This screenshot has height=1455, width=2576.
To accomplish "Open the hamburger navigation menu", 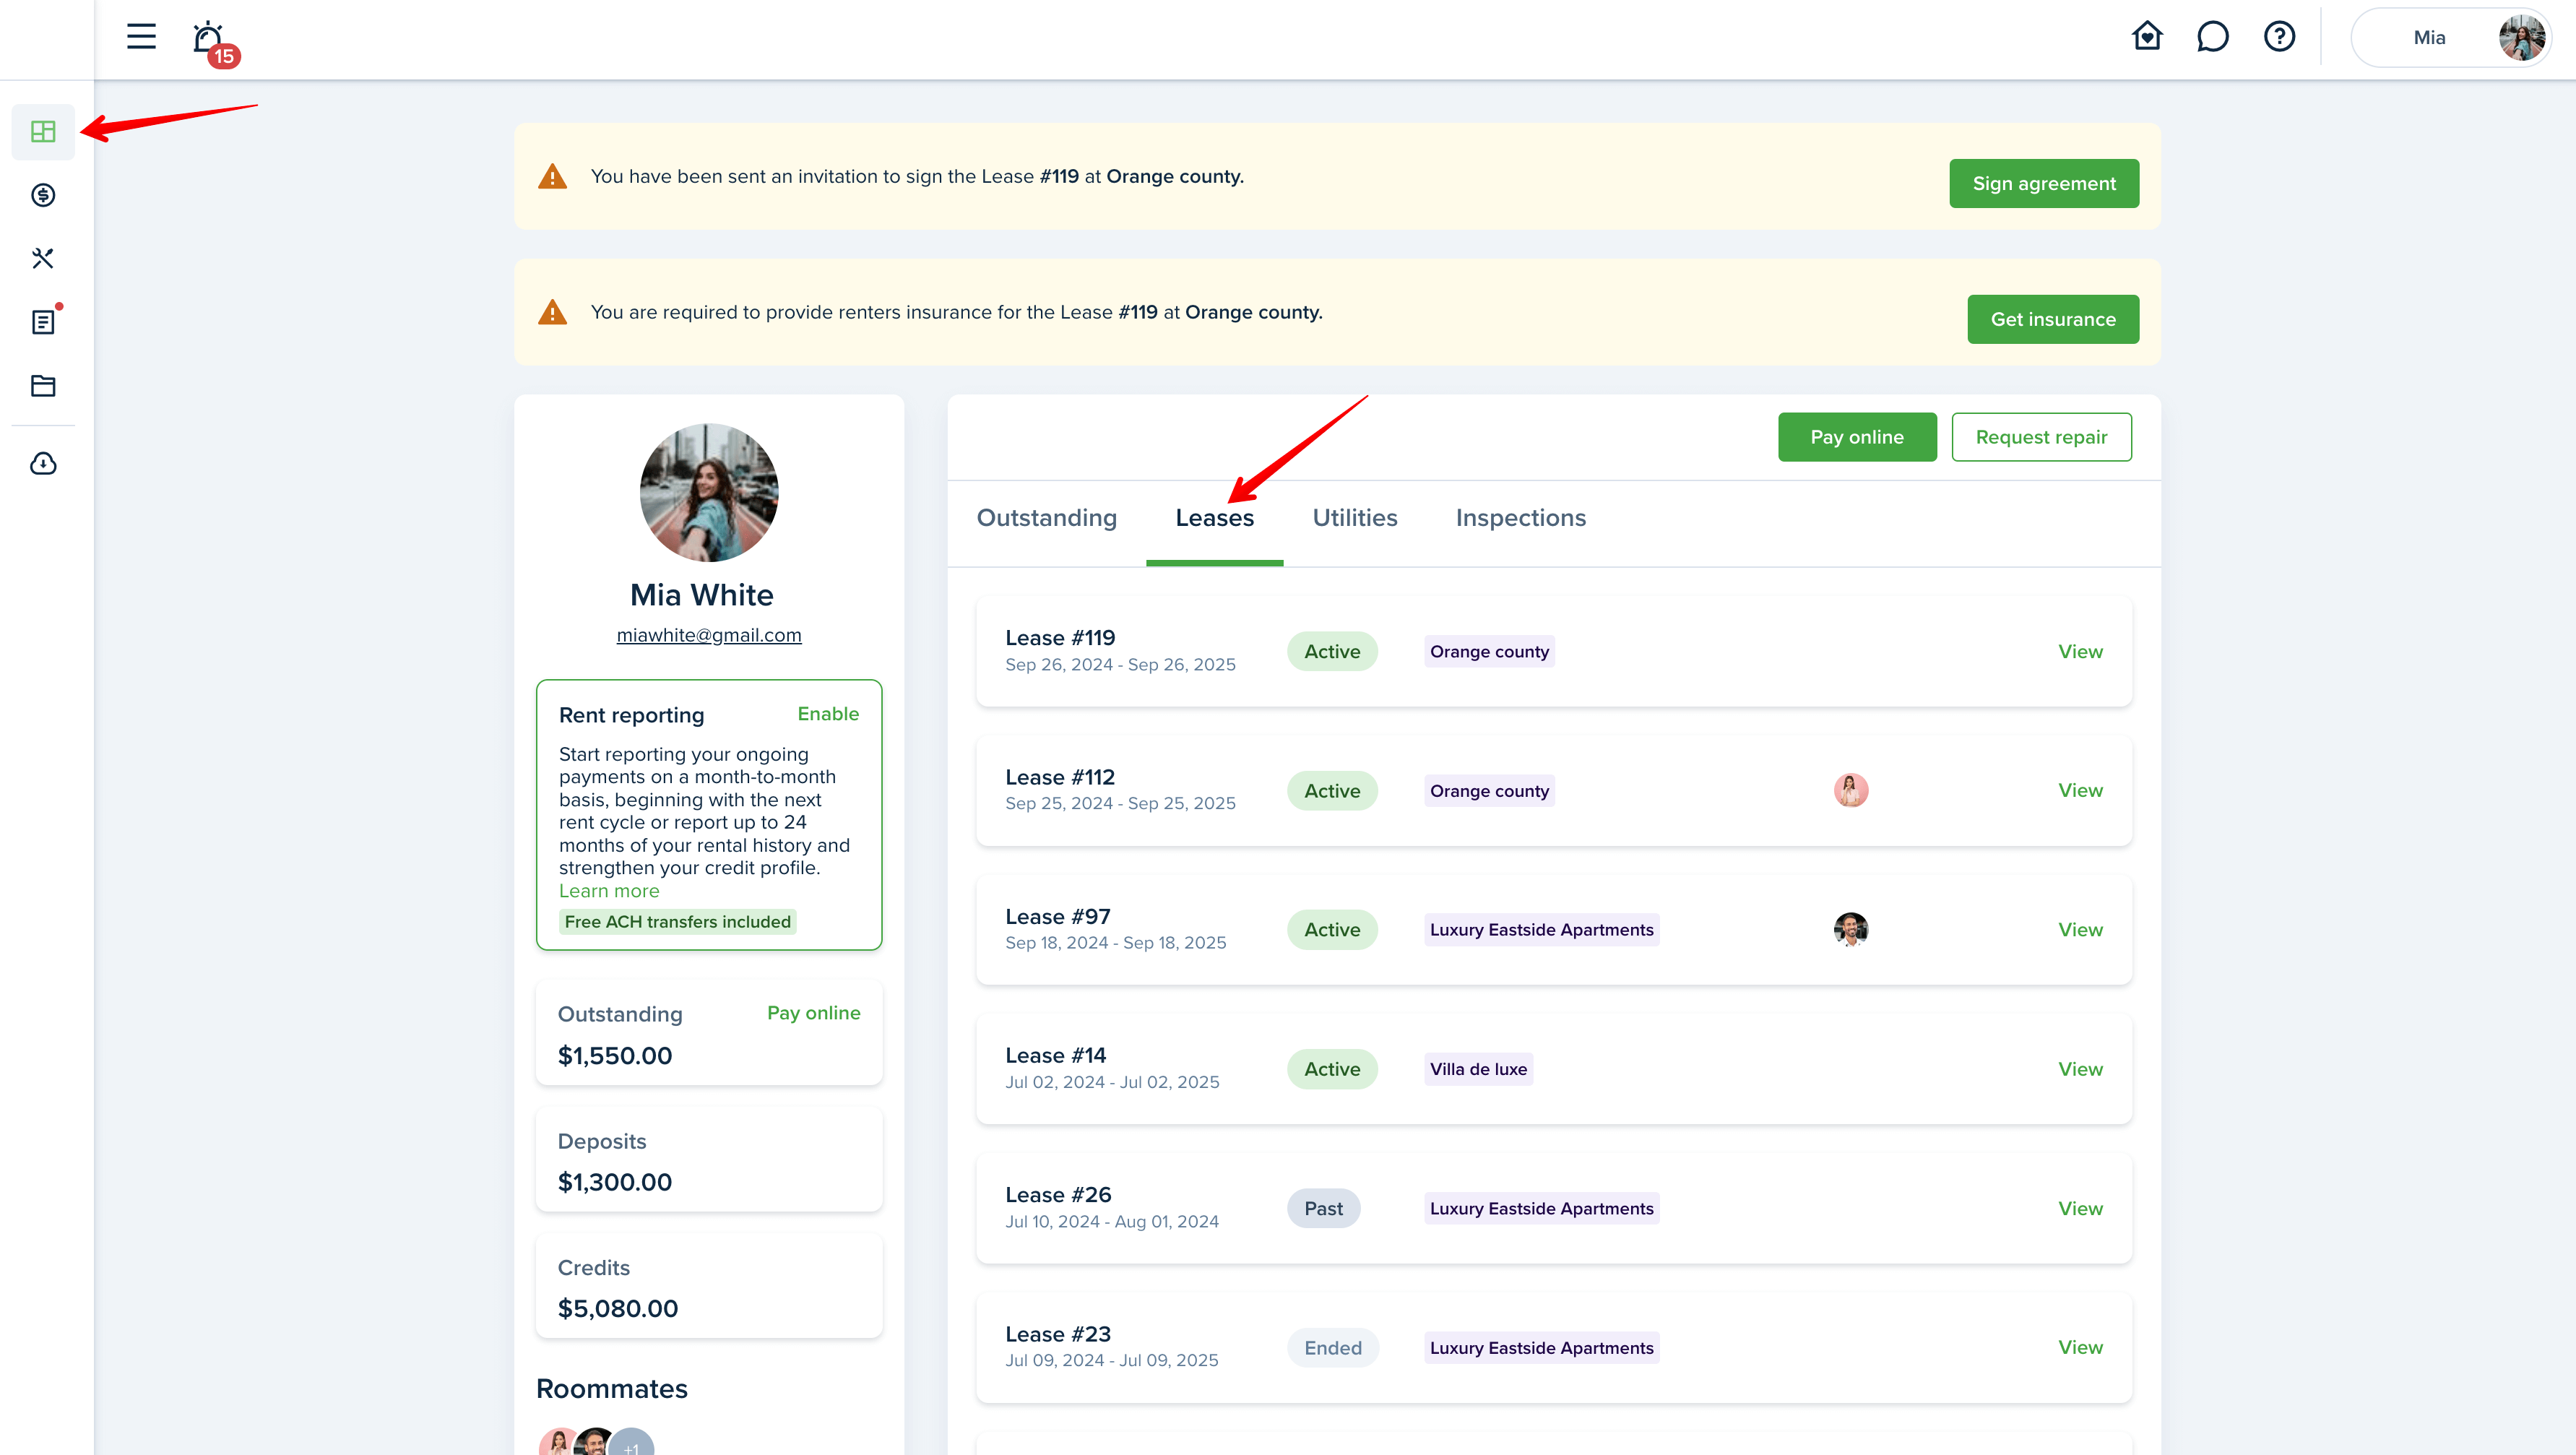I will coord(141,37).
